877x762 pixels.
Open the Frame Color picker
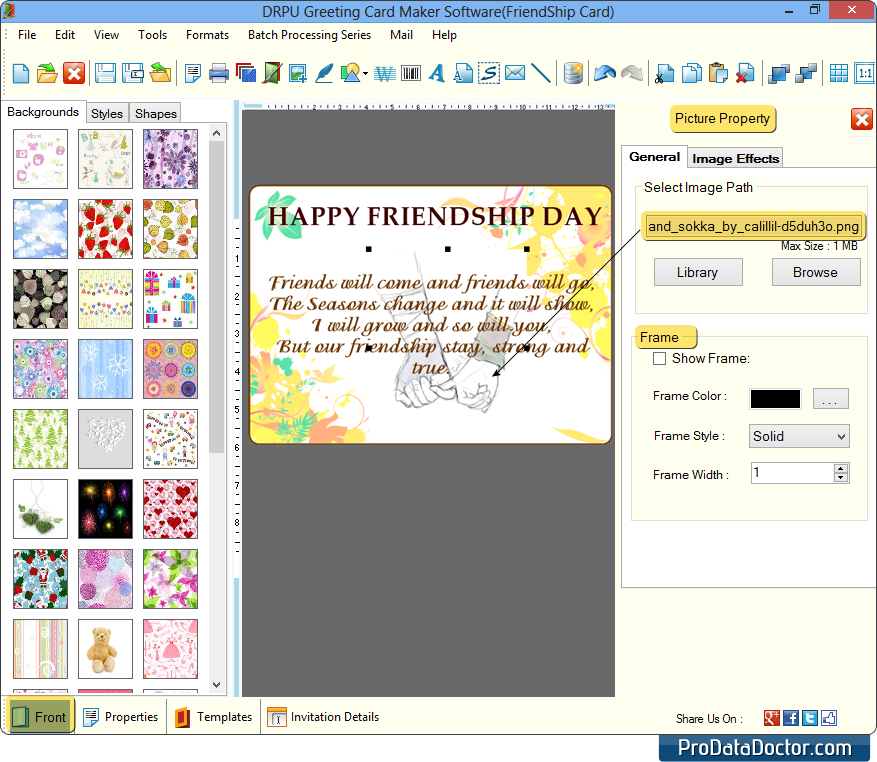point(830,398)
